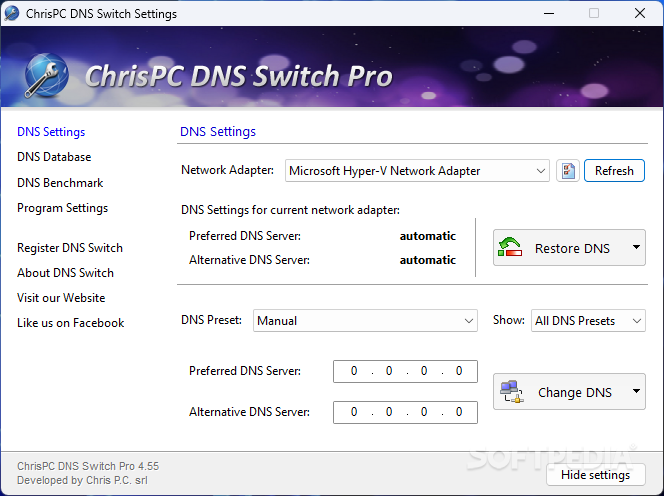Click first octet of Alternative DNS Server field

(354, 412)
